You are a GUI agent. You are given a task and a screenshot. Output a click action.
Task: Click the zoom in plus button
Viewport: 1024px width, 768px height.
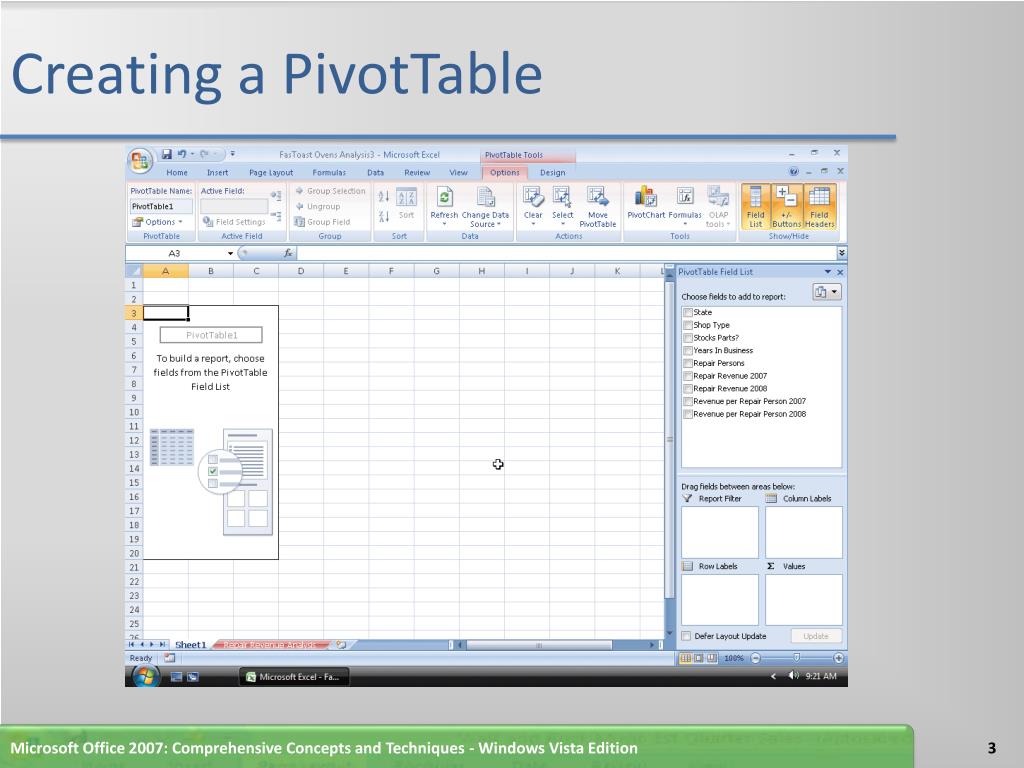(x=839, y=658)
